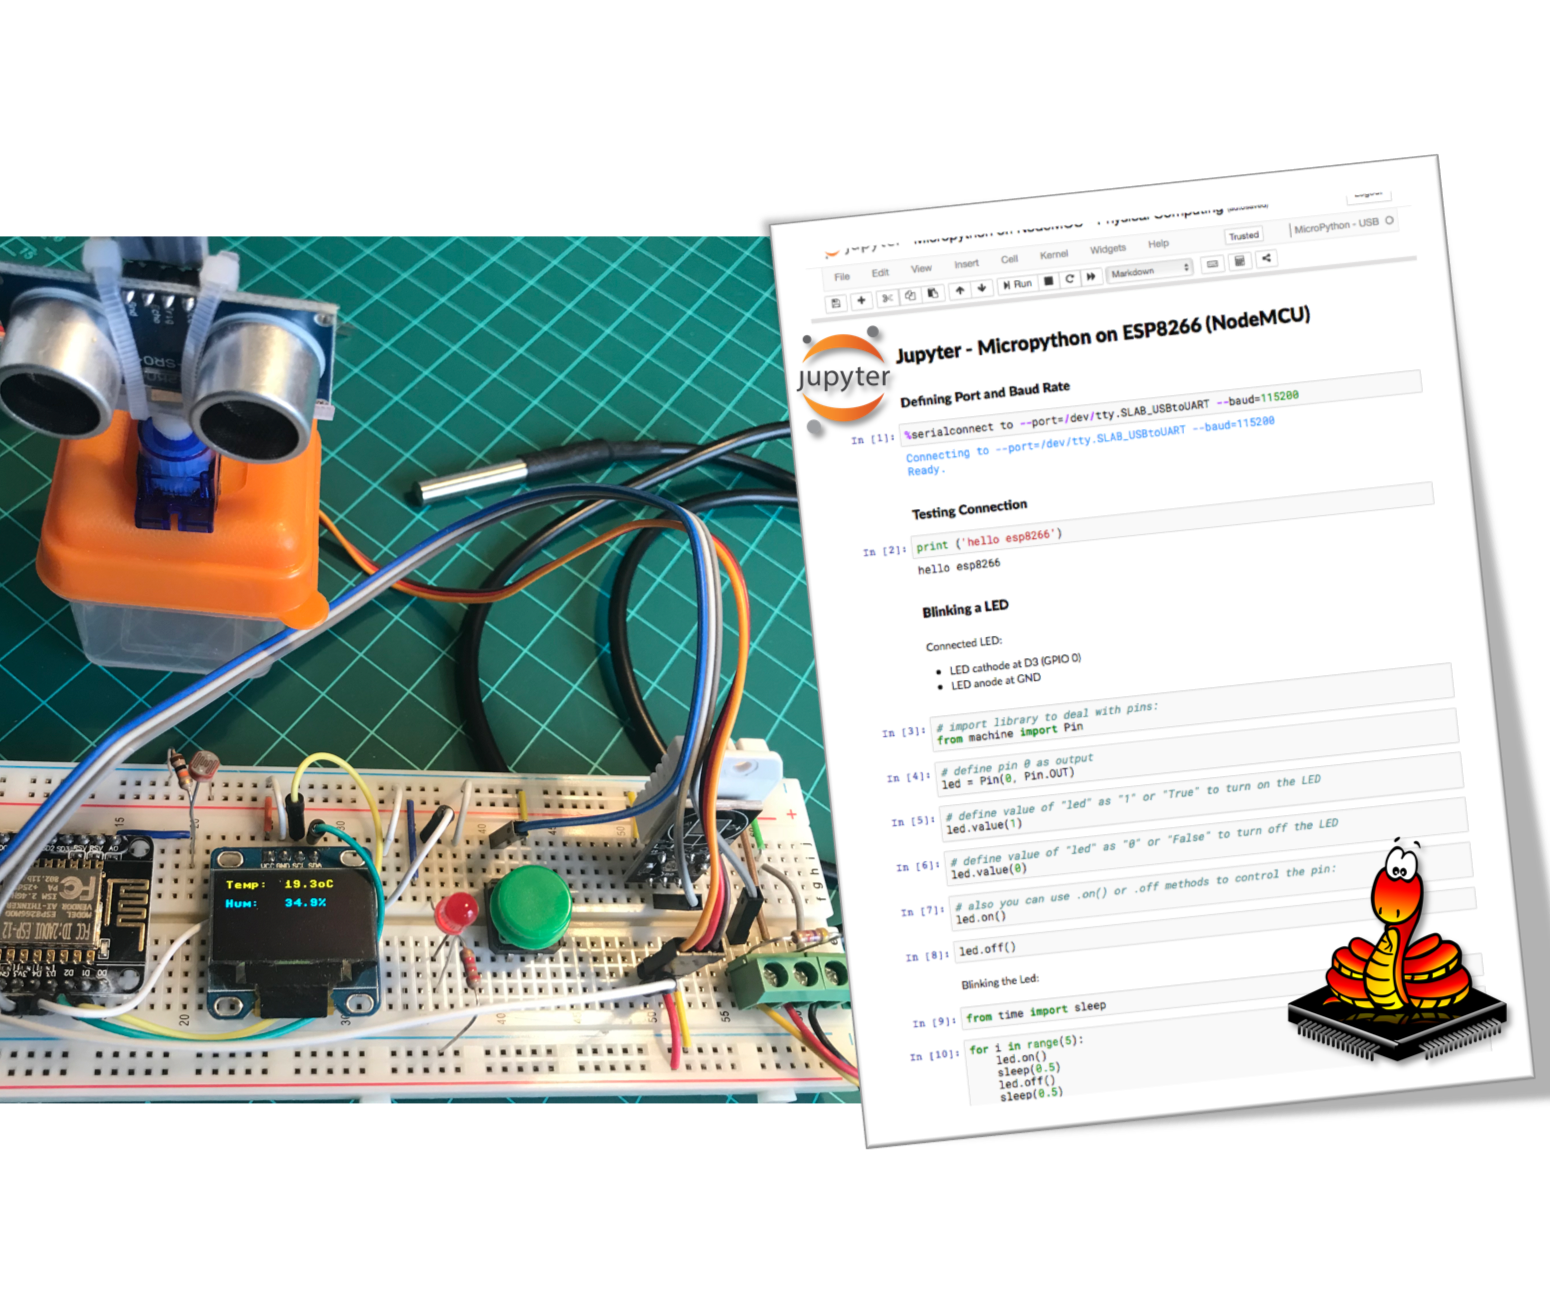Viewport: 1550px width, 1293px height.
Task: Open the command palette keyboard icon
Action: 1211,262
